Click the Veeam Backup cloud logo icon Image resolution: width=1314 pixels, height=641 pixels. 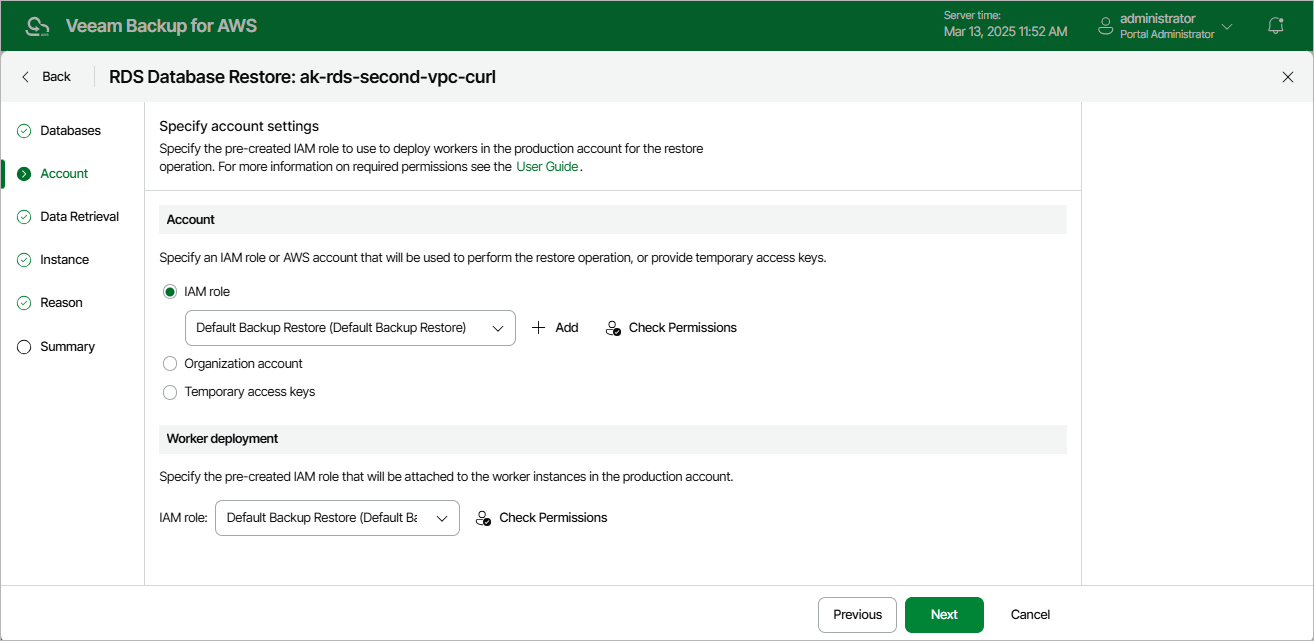(x=37, y=26)
